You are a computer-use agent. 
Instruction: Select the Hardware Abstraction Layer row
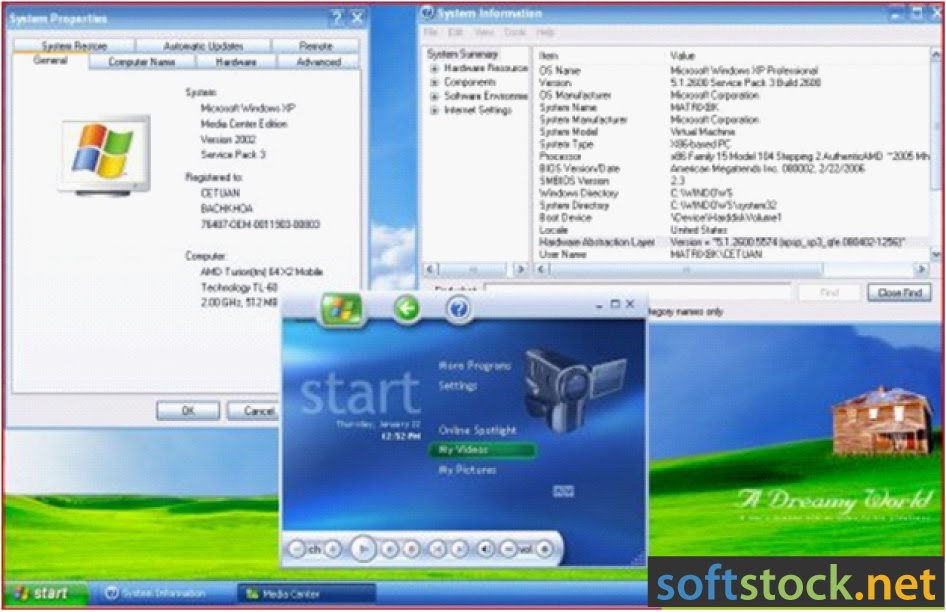click(x=733, y=242)
